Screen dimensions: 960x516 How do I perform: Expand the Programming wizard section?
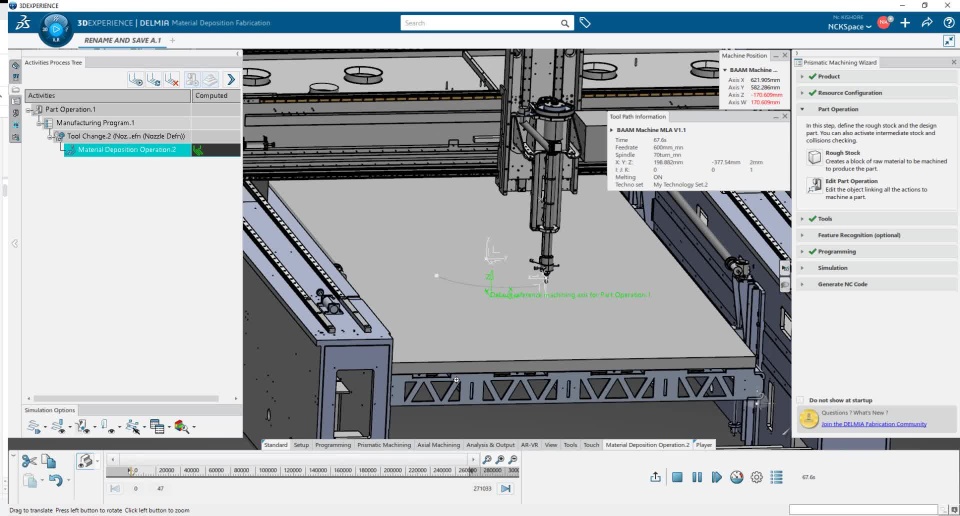click(802, 252)
